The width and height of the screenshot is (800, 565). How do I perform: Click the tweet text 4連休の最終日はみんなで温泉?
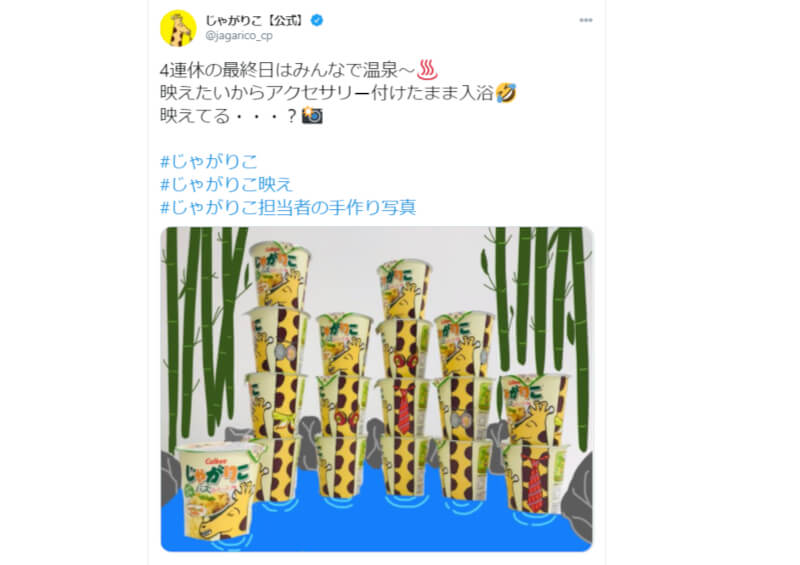tap(288, 70)
